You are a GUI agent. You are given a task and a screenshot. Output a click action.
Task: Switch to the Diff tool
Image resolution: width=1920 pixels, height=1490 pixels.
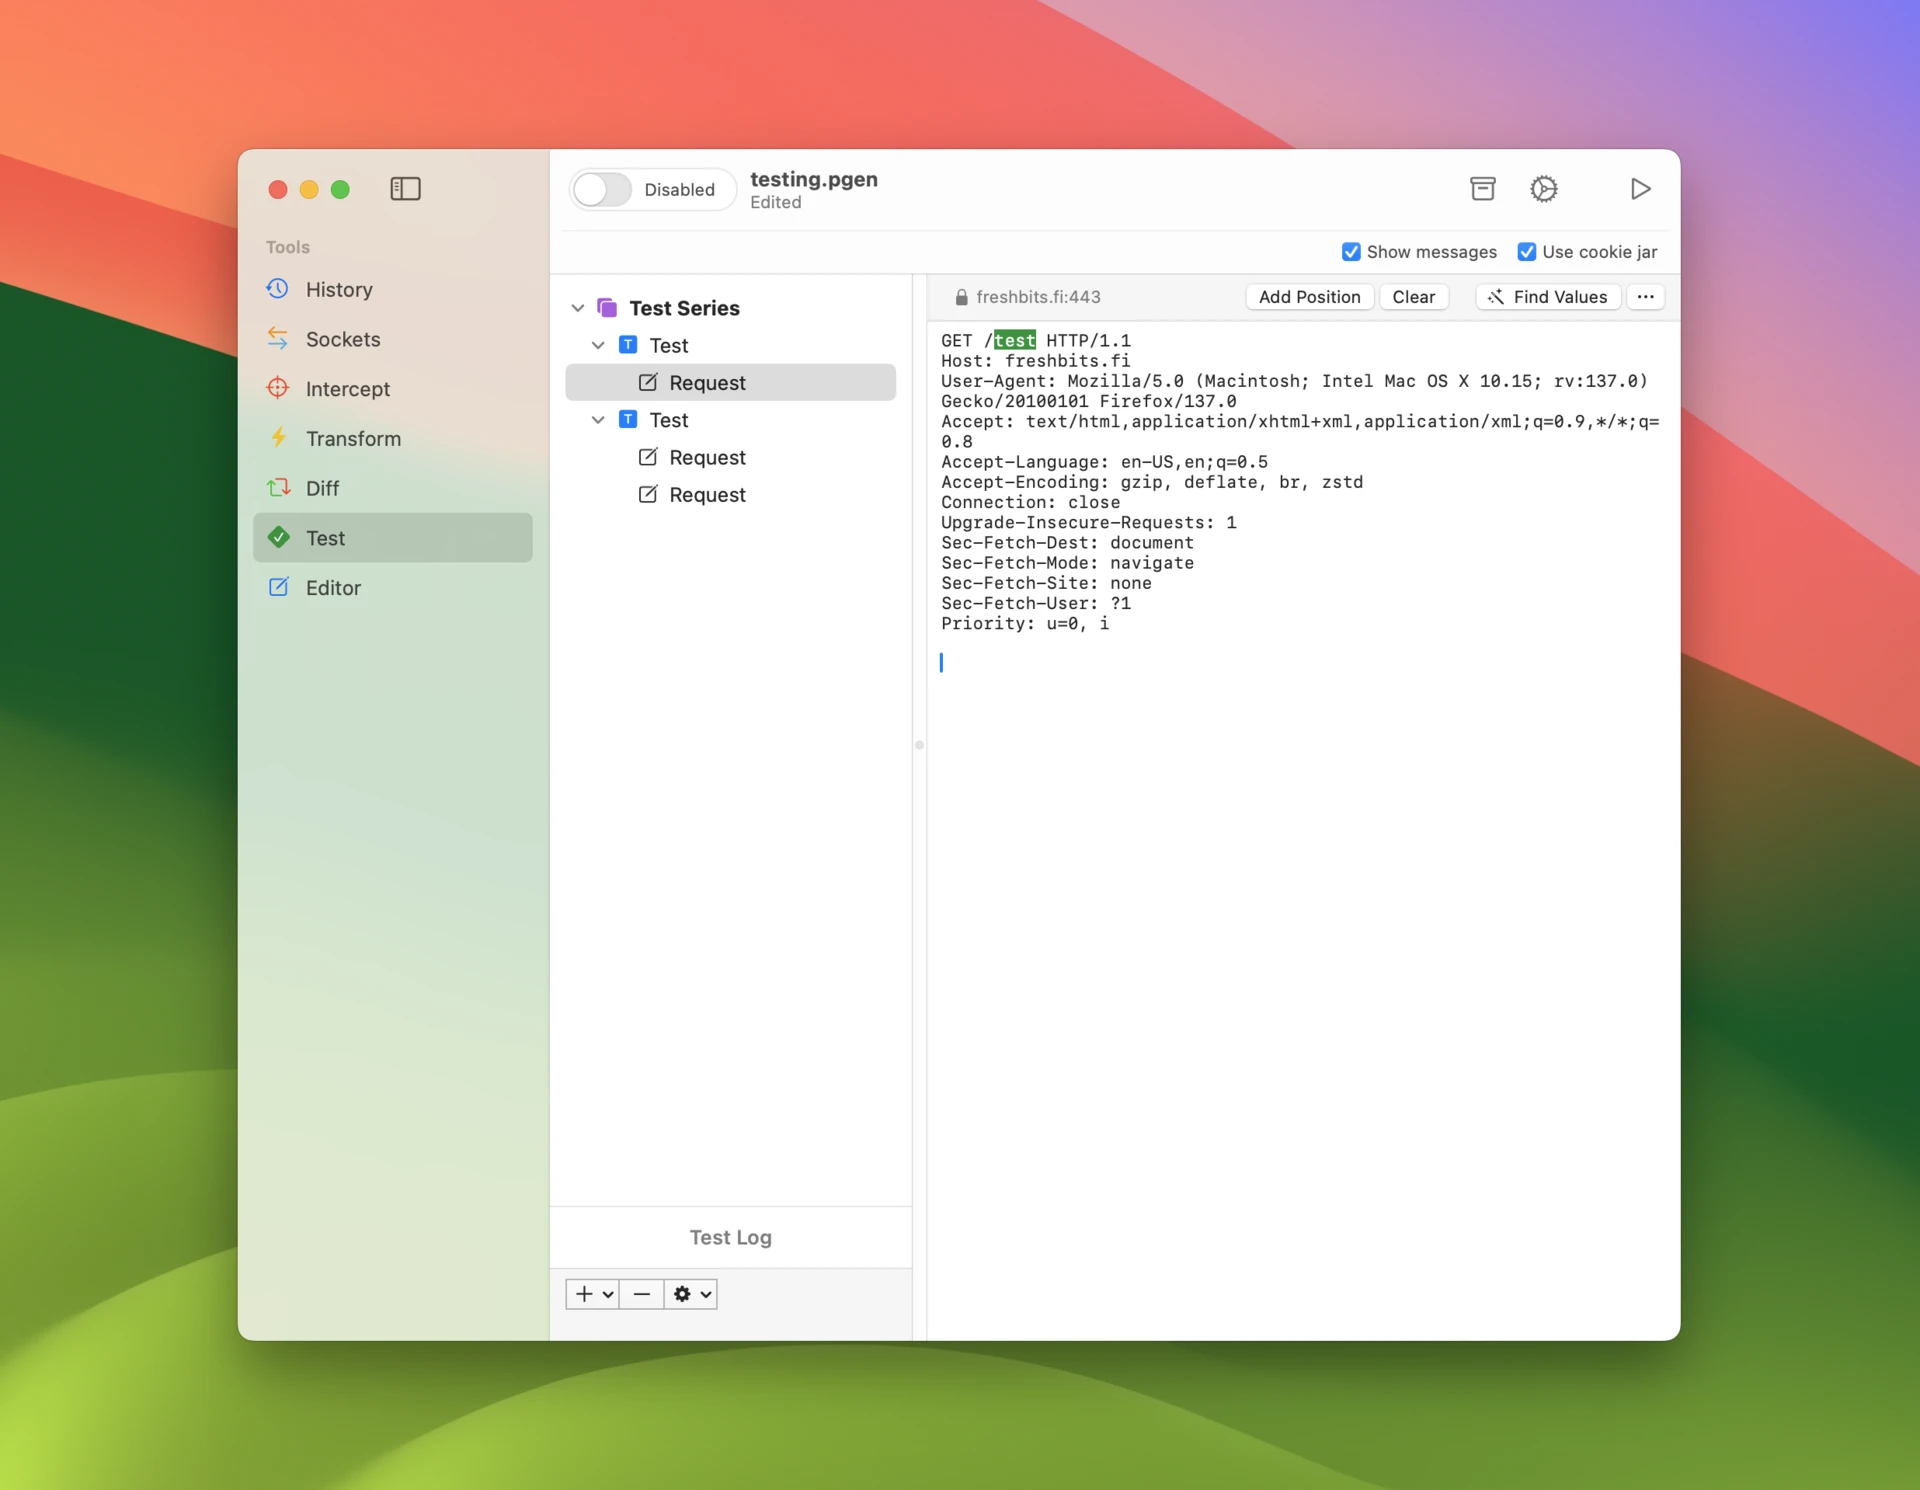pos(322,488)
